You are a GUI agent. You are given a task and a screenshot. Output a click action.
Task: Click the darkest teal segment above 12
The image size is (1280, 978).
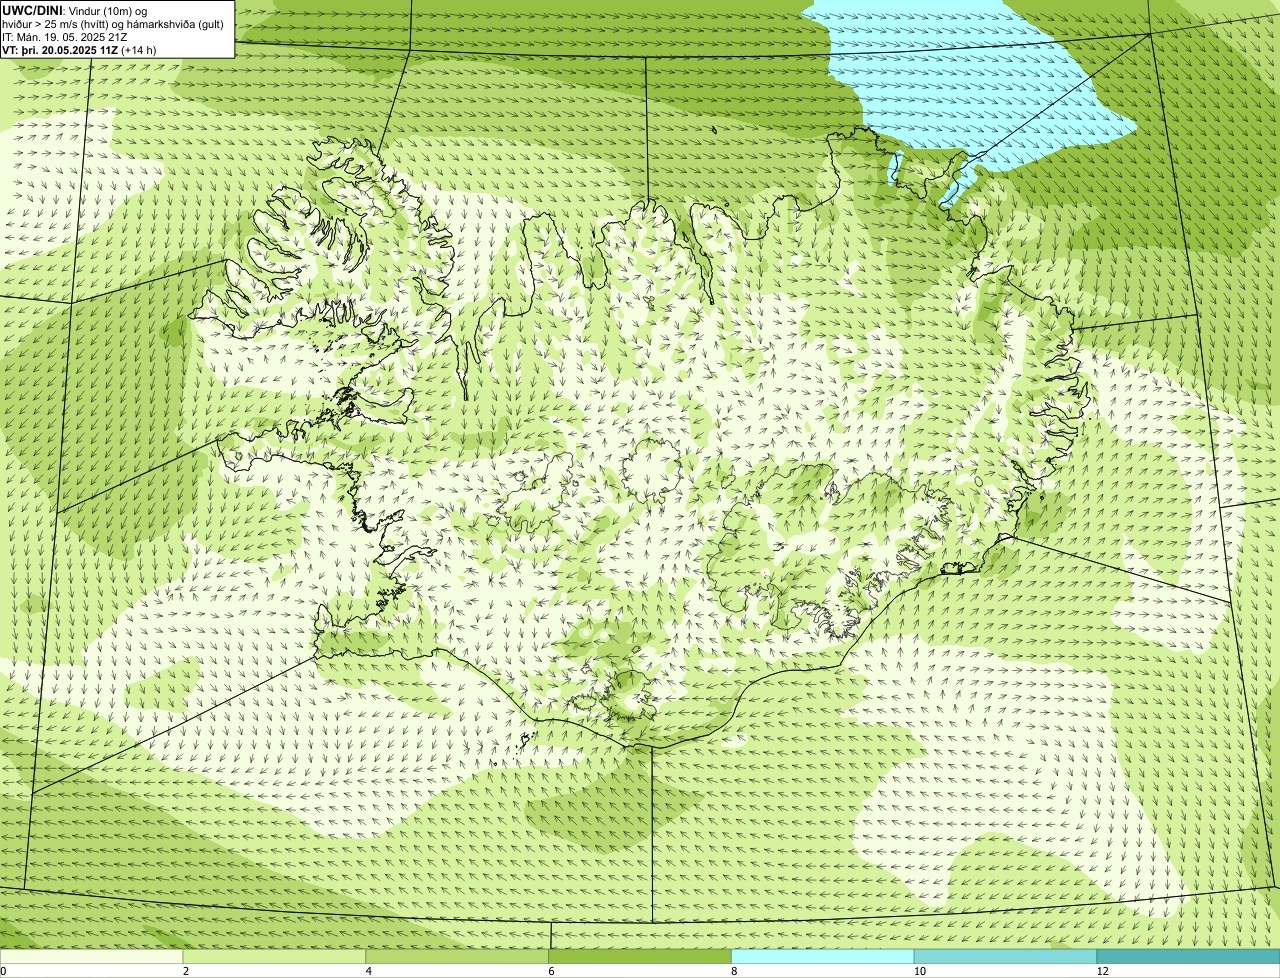(x=1188, y=956)
